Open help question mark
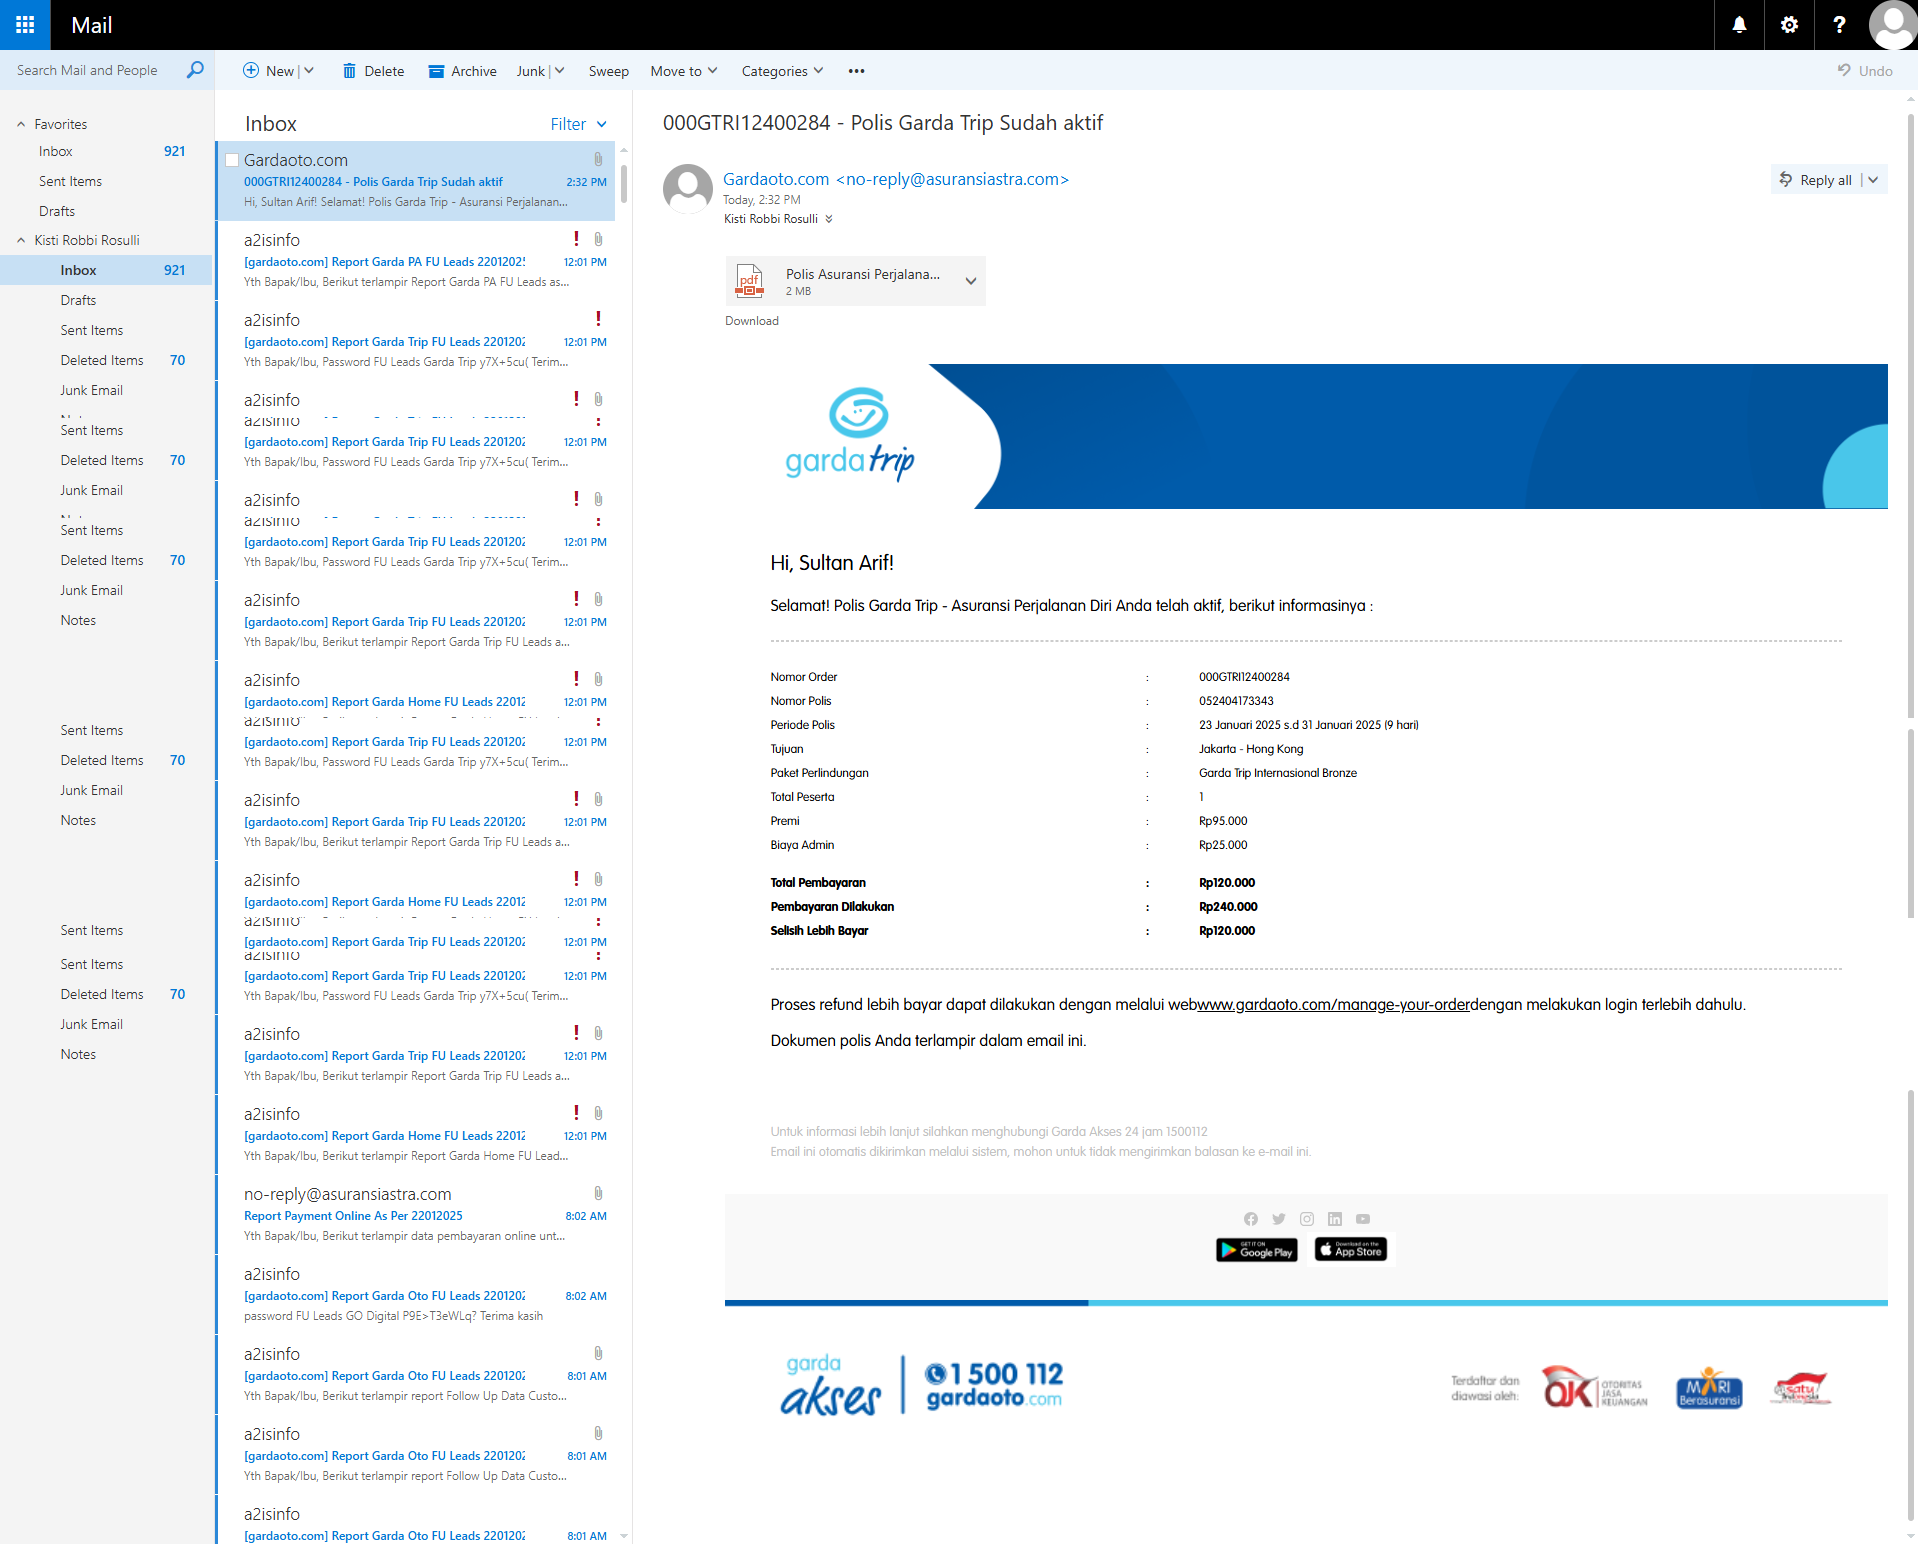Viewport: 1918px width, 1544px height. pyautogui.click(x=1839, y=25)
